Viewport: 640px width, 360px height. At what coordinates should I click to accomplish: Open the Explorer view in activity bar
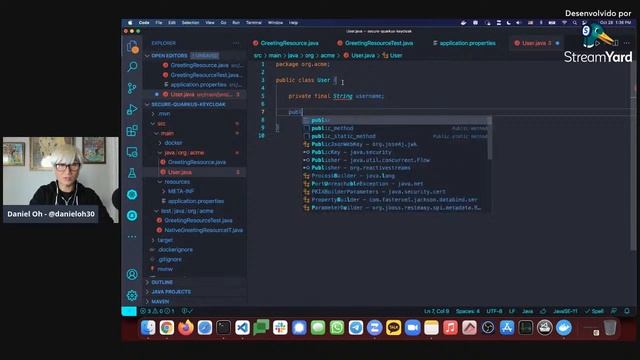pyautogui.click(x=132, y=46)
